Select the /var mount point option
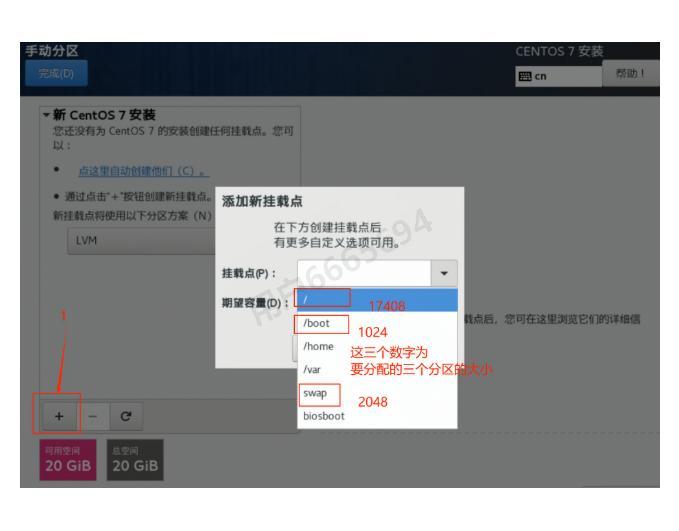 tap(377, 369)
